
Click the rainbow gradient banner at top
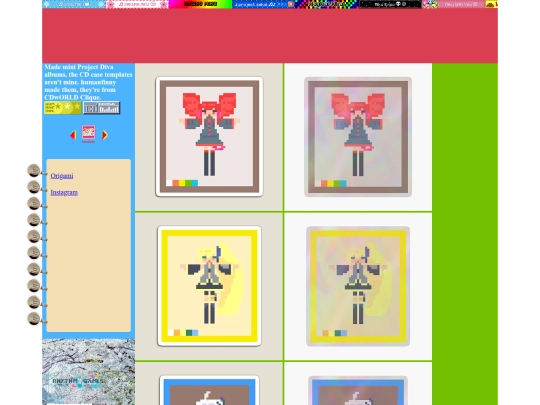200,4
